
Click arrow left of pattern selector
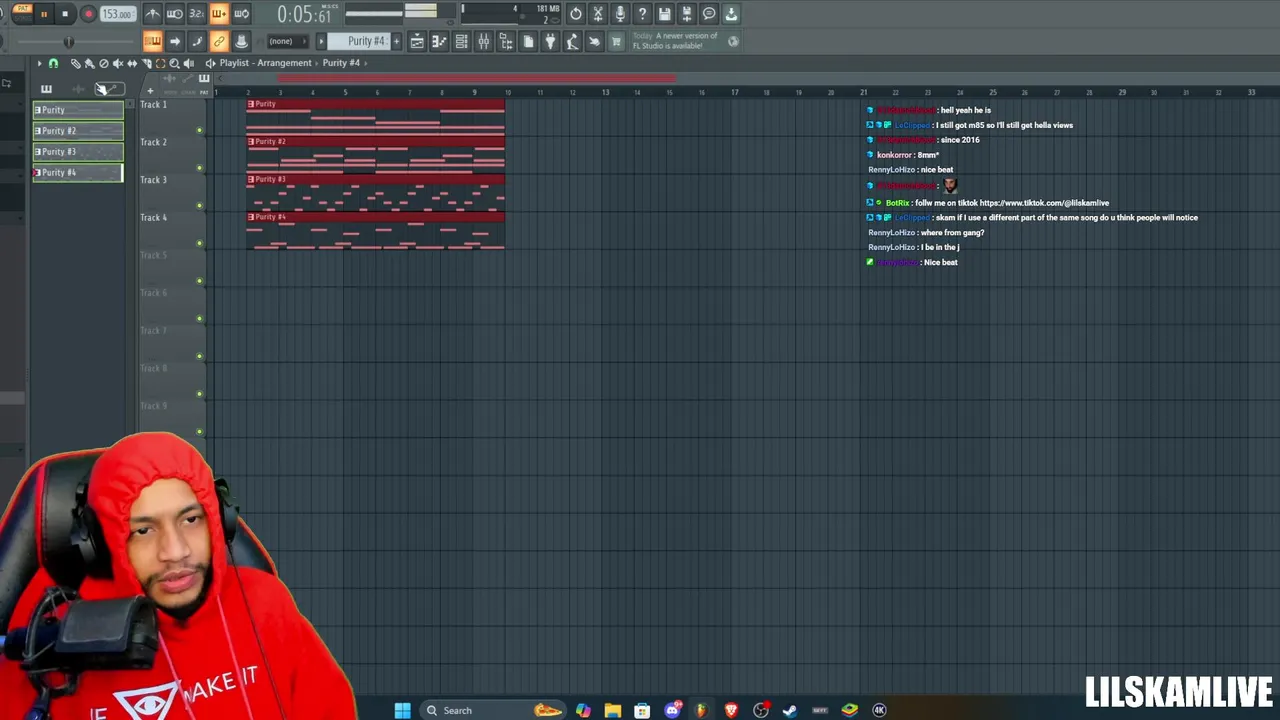pyautogui.click(x=321, y=41)
